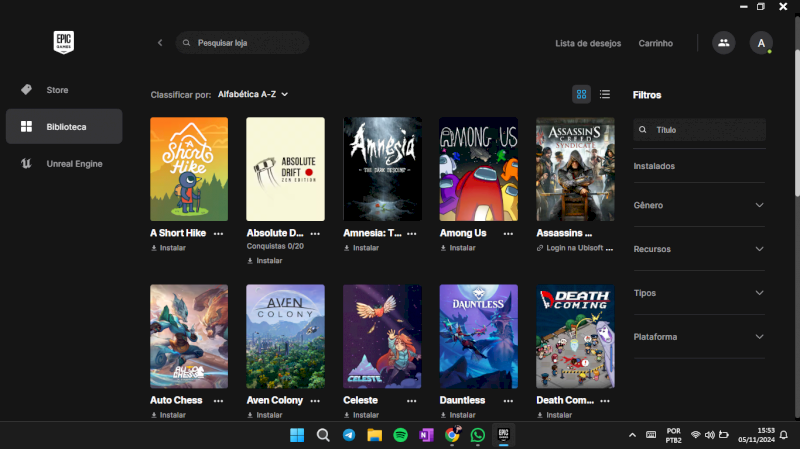Click the Amnesia game cover thumbnail

tap(382, 169)
